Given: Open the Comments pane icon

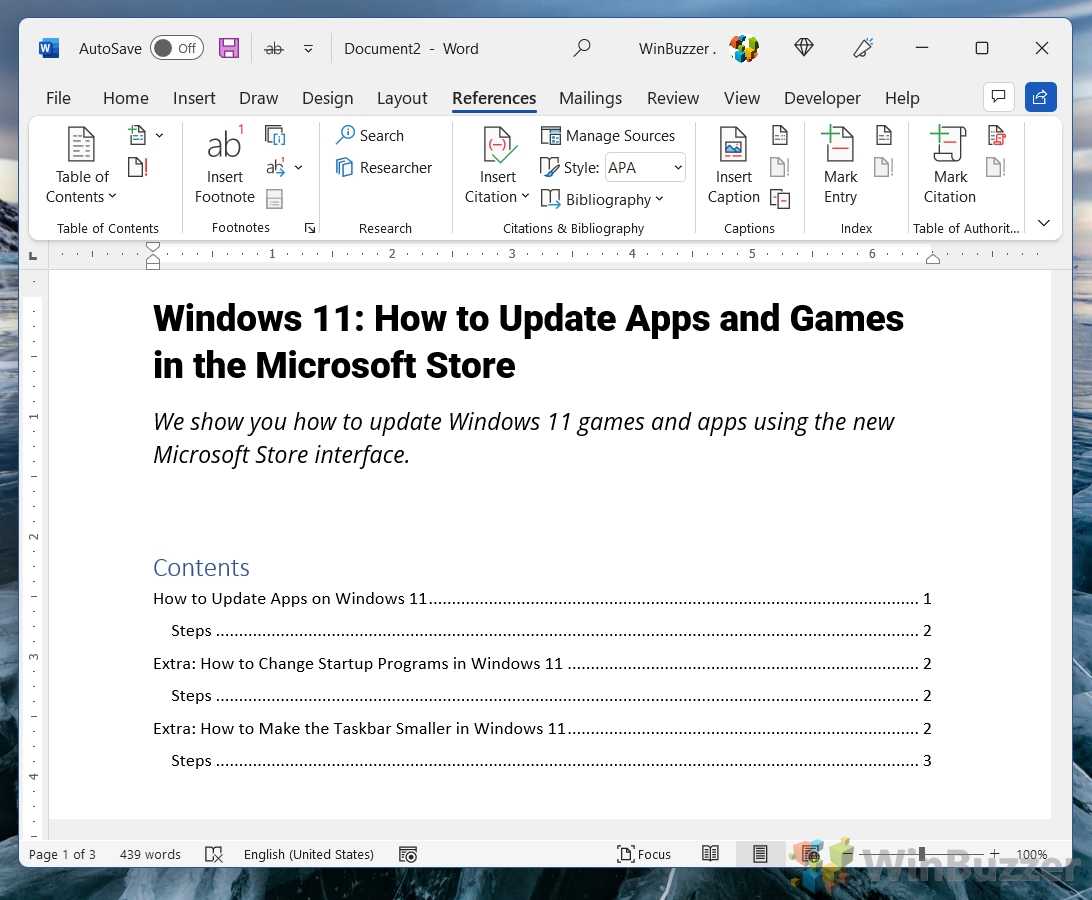Looking at the screenshot, I should pyautogui.click(x=997, y=97).
